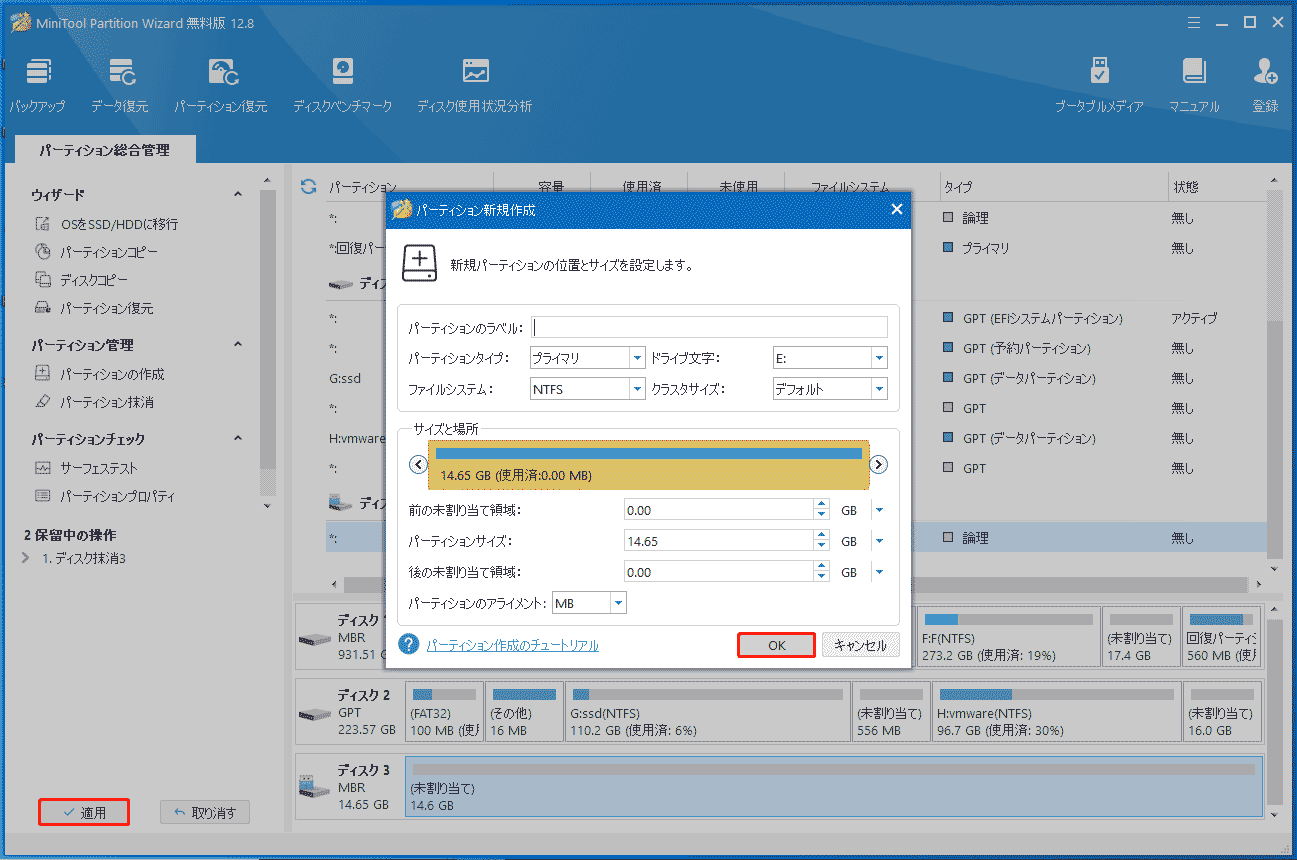Click the 前の未割り当て領域 value field
Viewport: 1297px width, 860px height.
(x=718, y=510)
